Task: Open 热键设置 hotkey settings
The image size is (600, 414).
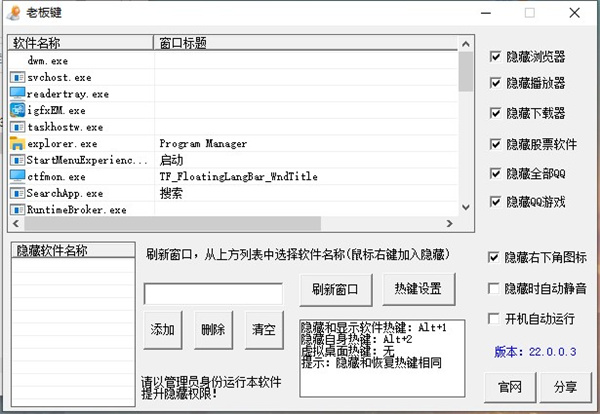Action: coord(419,289)
